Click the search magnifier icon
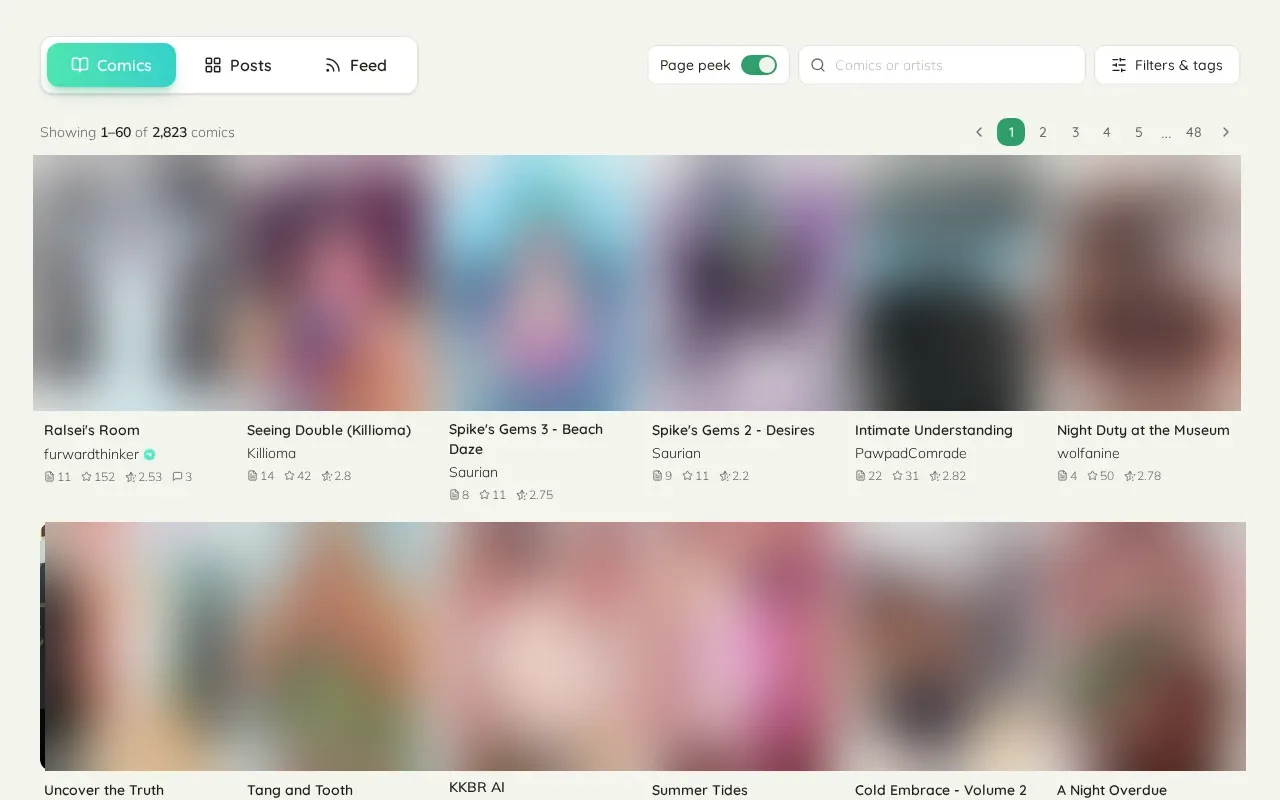Screen dimensions: 1280x800 818,65
